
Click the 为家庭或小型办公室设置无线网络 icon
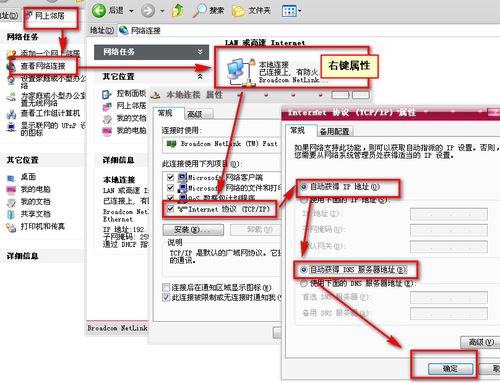point(11,98)
